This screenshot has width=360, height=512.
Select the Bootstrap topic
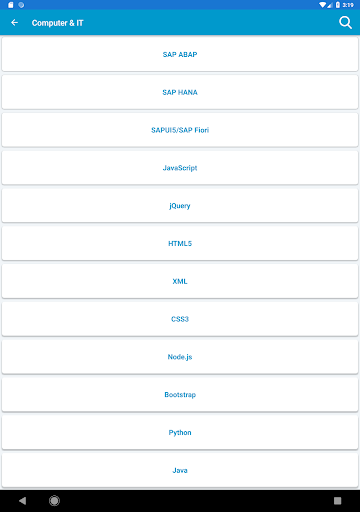(x=180, y=395)
